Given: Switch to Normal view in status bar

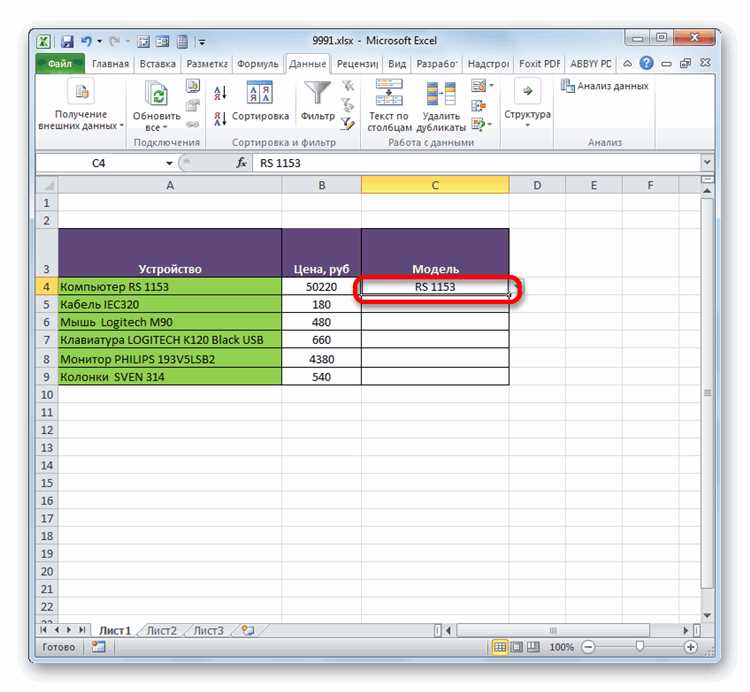Looking at the screenshot, I should click(x=500, y=647).
